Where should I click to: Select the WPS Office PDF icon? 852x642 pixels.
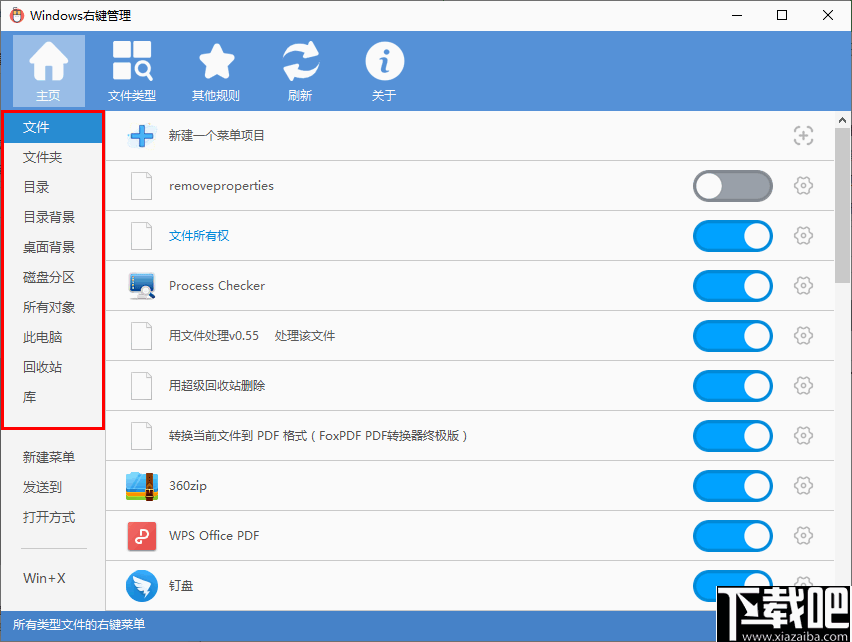(142, 536)
